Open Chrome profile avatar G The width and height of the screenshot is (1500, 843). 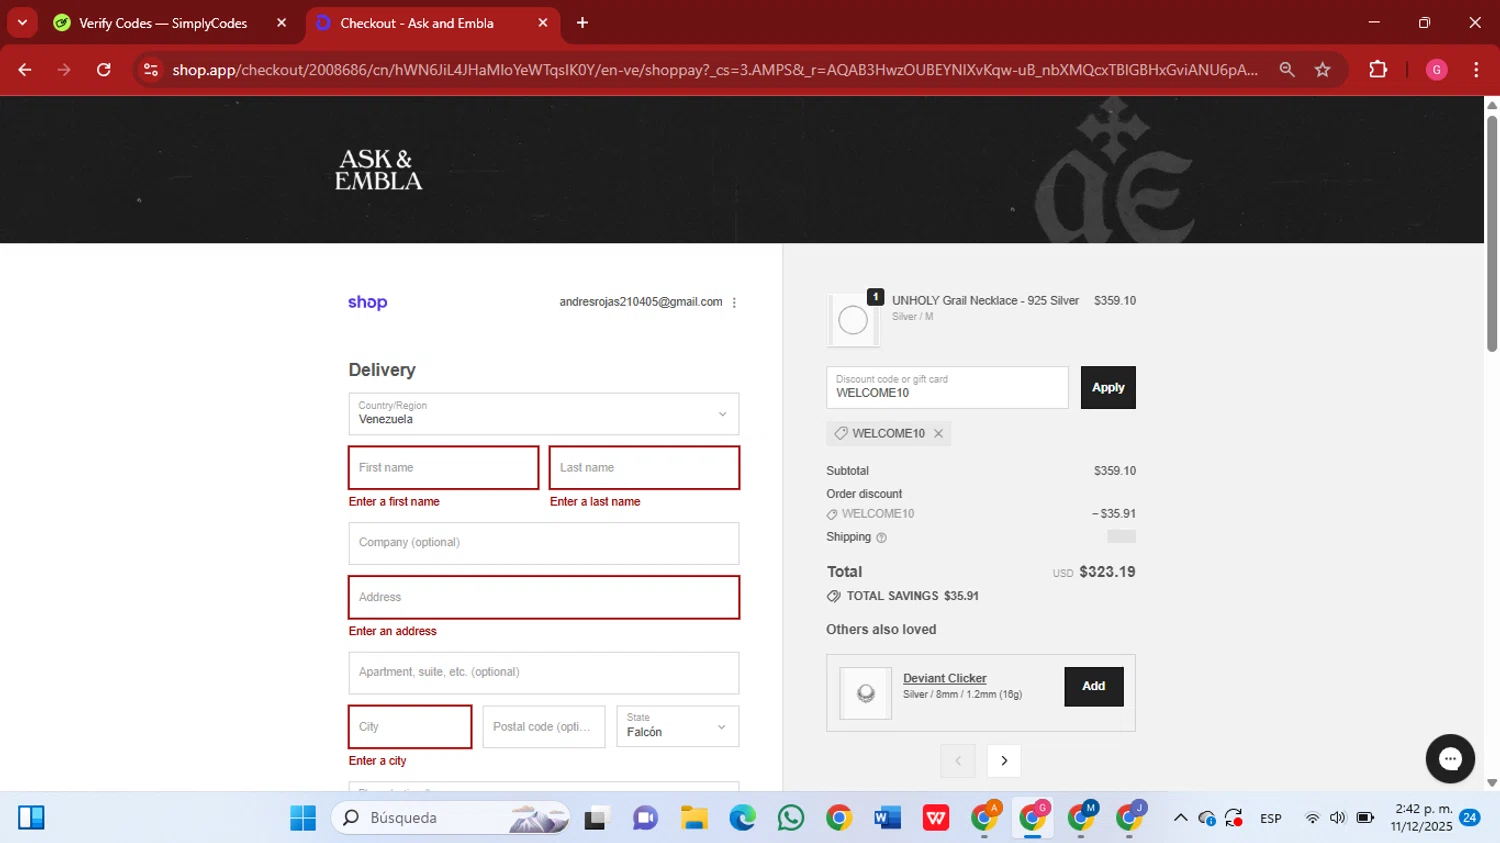(1437, 70)
